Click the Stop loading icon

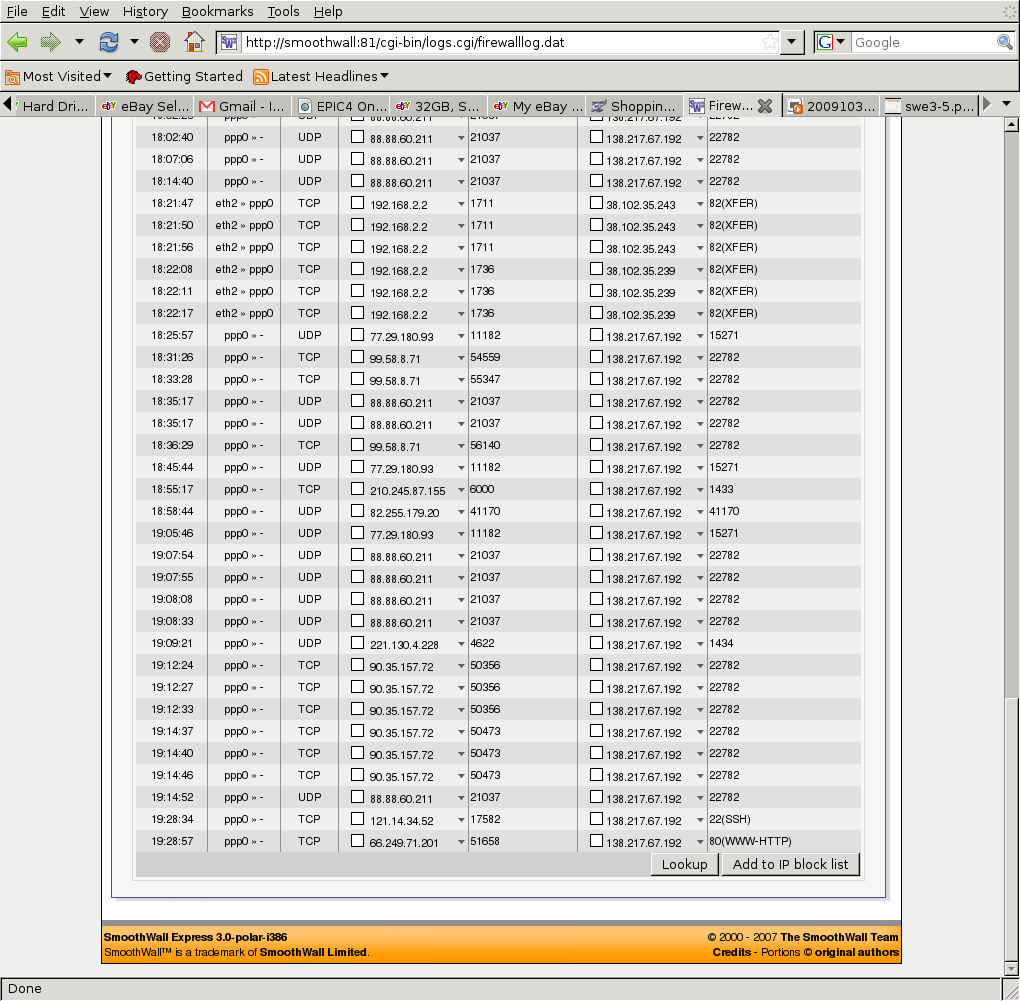pos(159,42)
